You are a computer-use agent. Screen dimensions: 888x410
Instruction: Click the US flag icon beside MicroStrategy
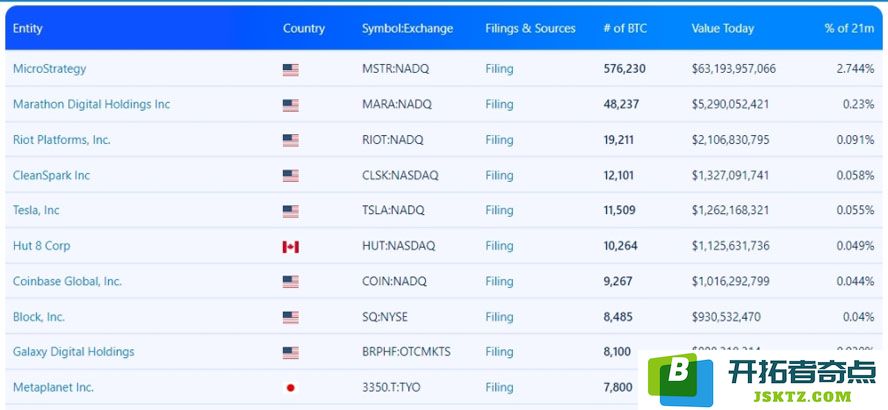coord(291,70)
